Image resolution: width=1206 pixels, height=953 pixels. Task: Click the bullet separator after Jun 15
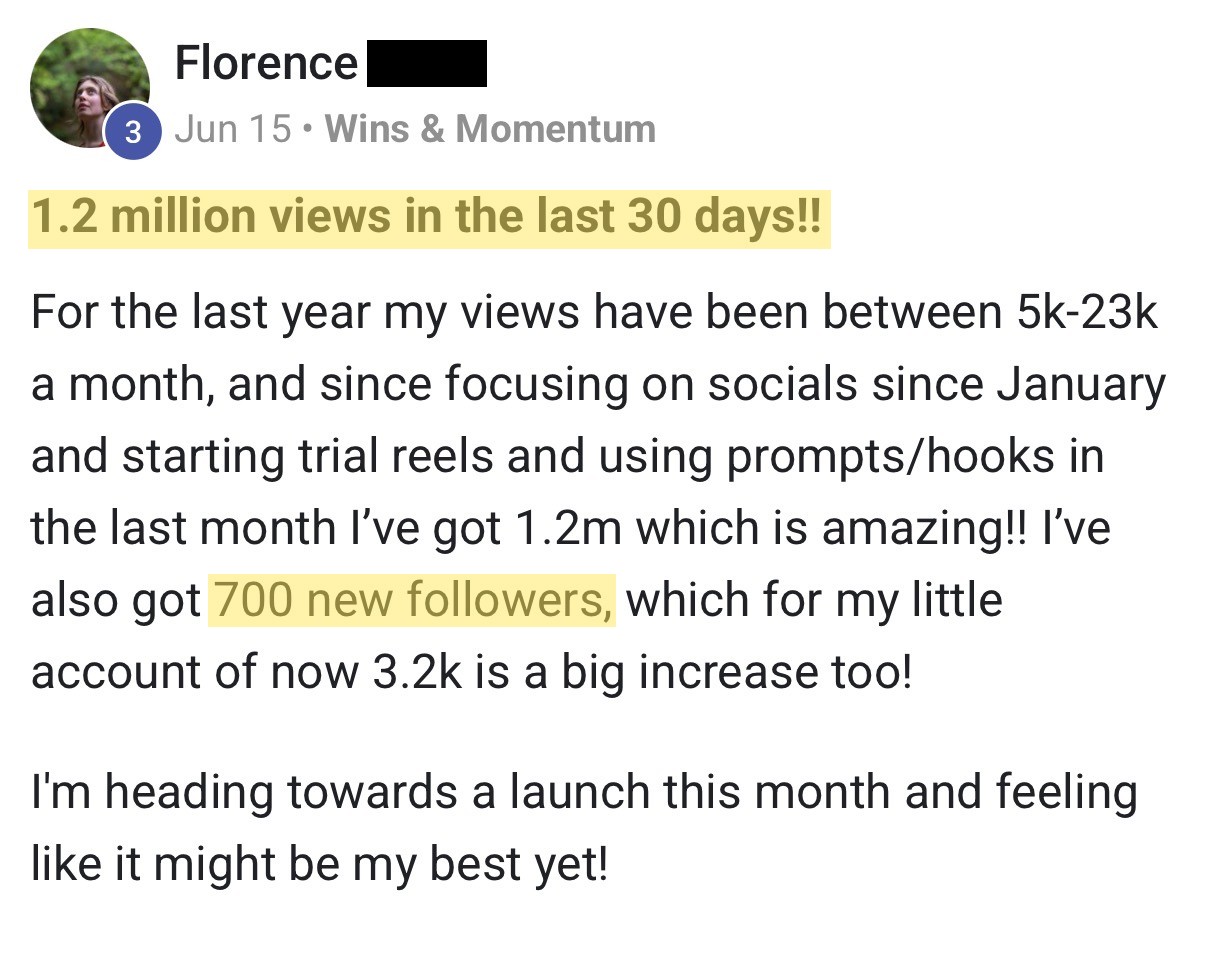pyautogui.click(x=308, y=129)
